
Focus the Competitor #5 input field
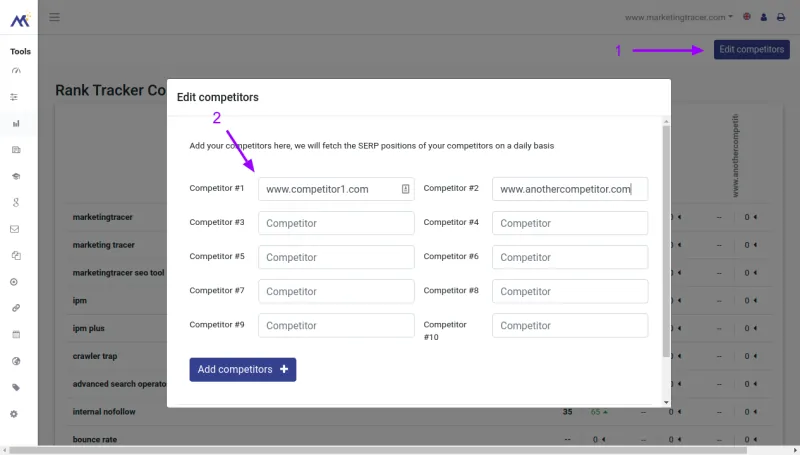[x=336, y=257]
